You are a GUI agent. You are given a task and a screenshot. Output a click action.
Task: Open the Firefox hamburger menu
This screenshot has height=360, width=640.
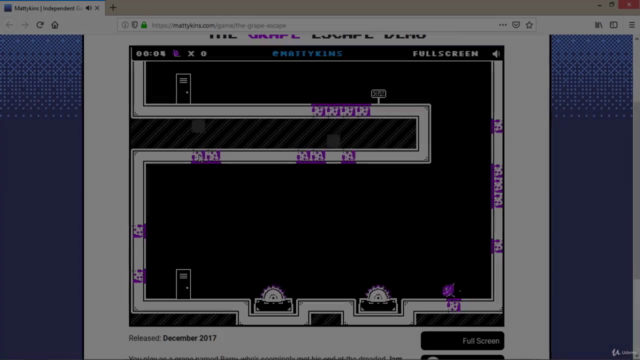(x=631, y=25)
